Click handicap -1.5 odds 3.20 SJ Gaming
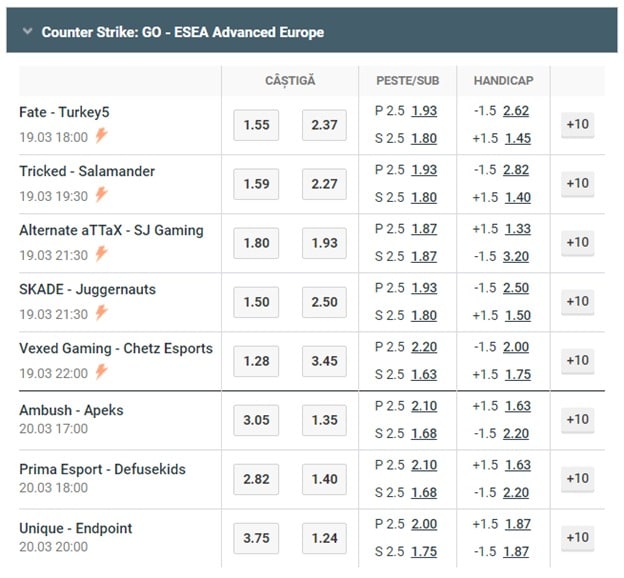The height and width of the screenshot is (578, 624). pyautogui.click(x=518, y=256)
